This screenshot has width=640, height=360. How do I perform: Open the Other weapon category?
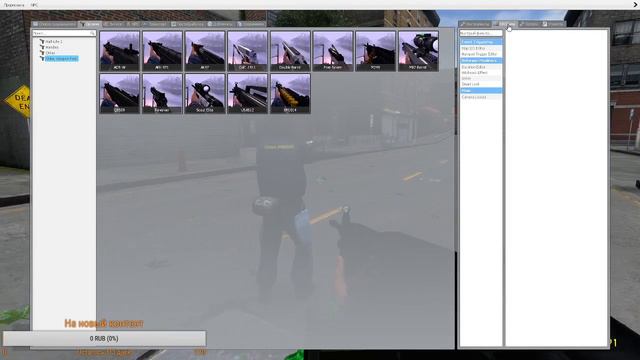[50, 53]
